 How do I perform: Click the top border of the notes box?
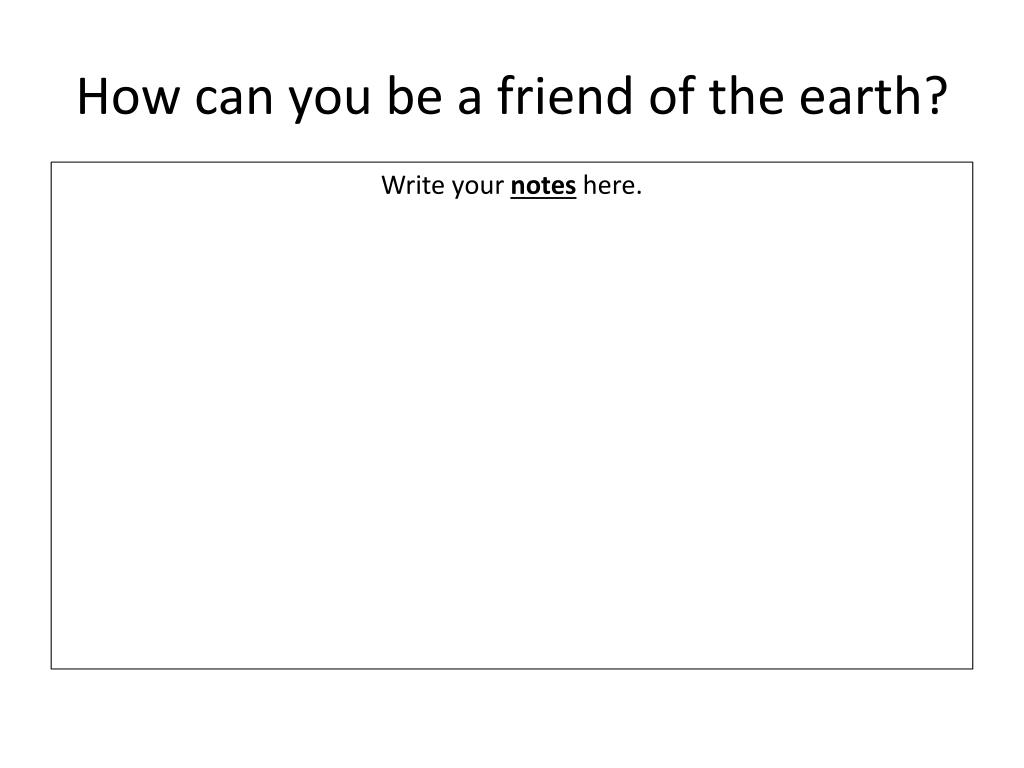[512, 162]
